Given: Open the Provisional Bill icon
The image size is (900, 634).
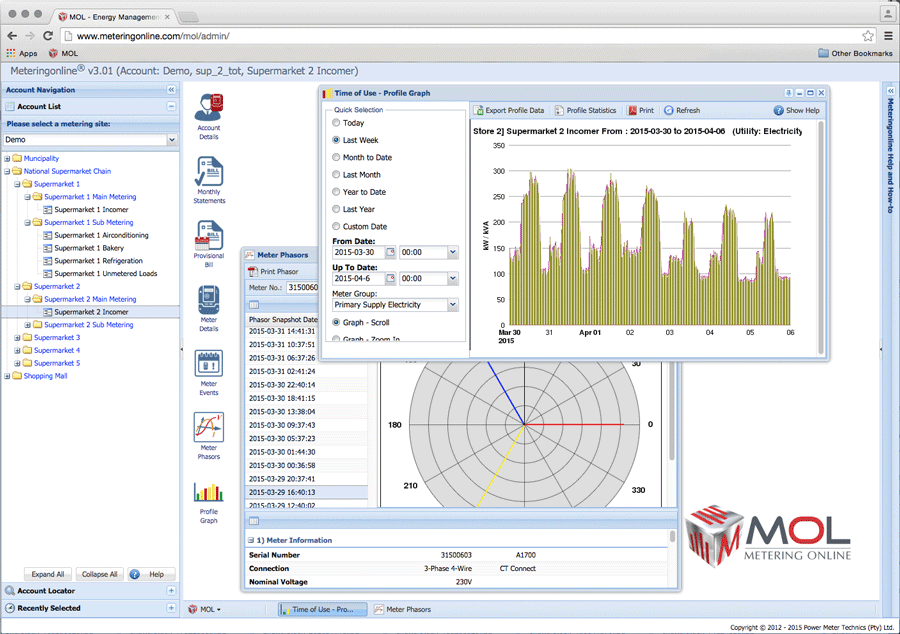Looking at the screenshot, I should pyautogui.click(x=209, y=237).
